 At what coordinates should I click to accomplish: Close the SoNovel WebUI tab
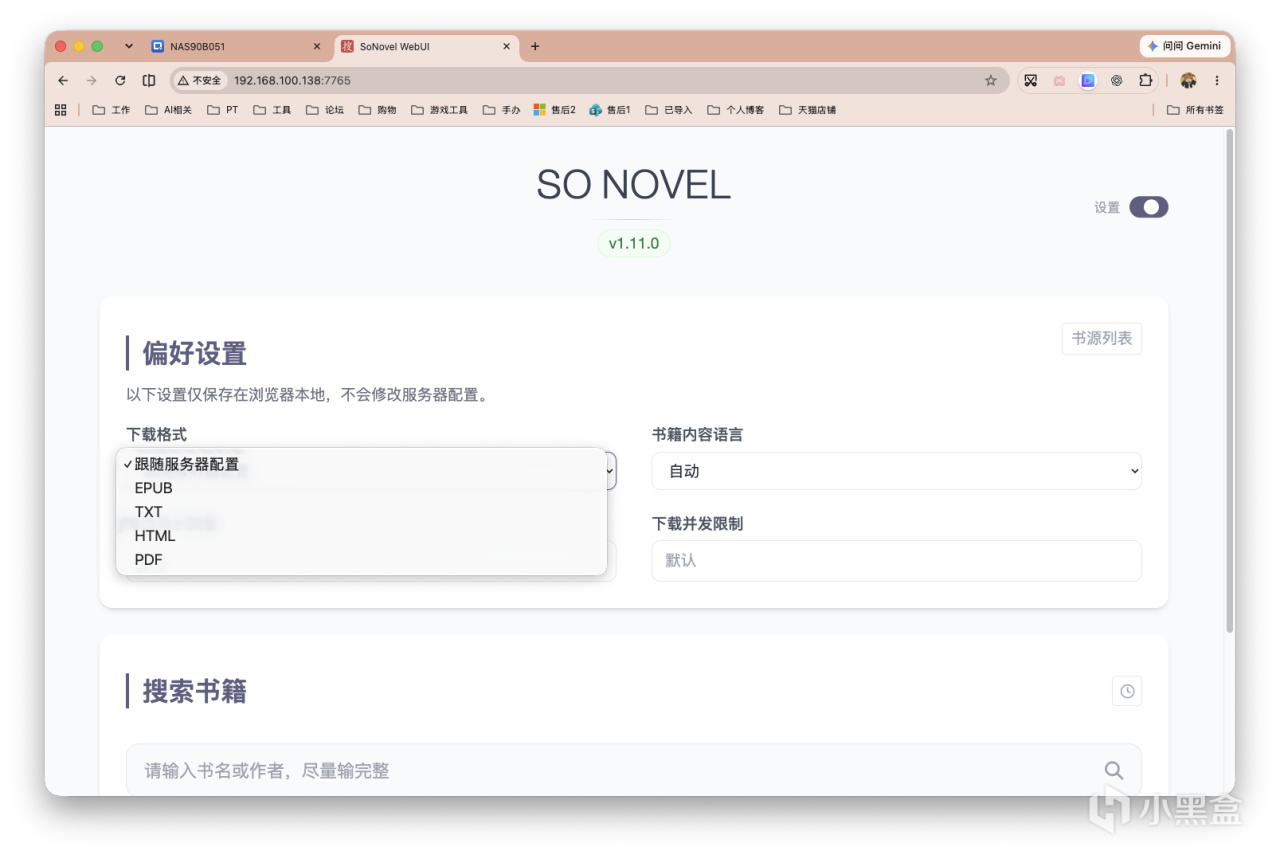click(506, 46)
